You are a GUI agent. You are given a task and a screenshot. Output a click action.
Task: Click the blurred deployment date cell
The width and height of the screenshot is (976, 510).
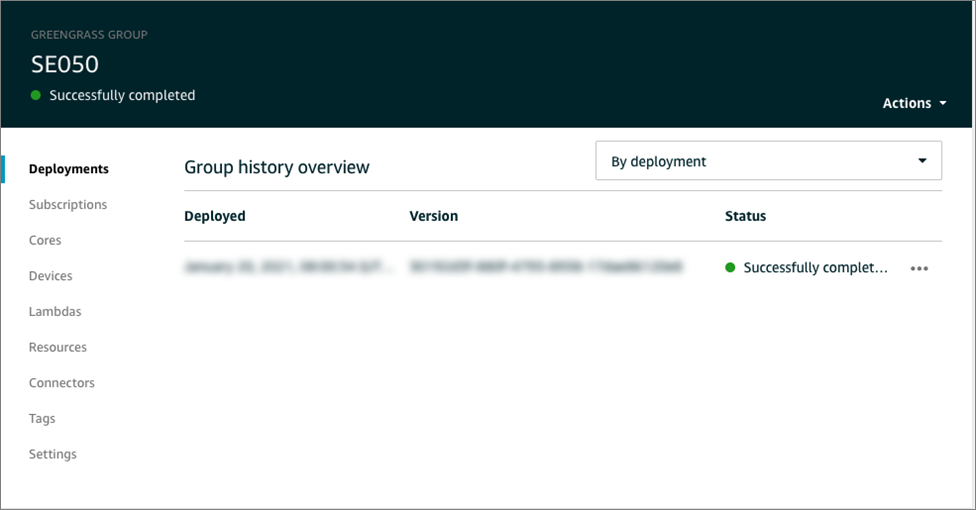point(289,267)
